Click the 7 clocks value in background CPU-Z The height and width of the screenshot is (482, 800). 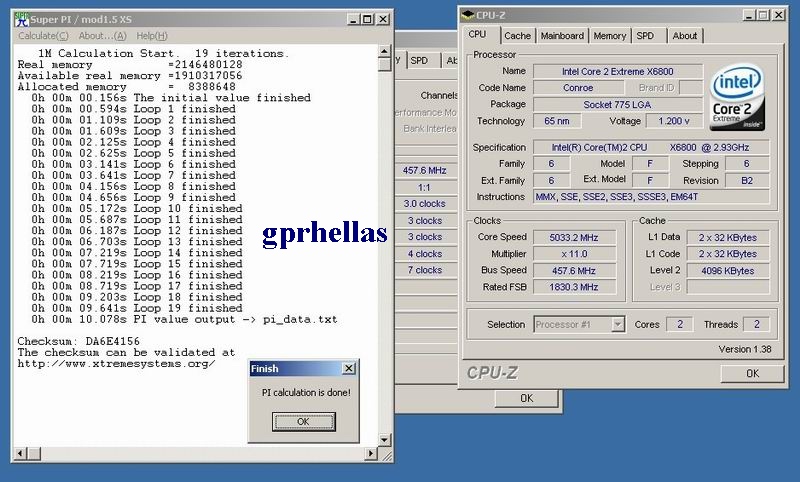[x=424, y=270]
